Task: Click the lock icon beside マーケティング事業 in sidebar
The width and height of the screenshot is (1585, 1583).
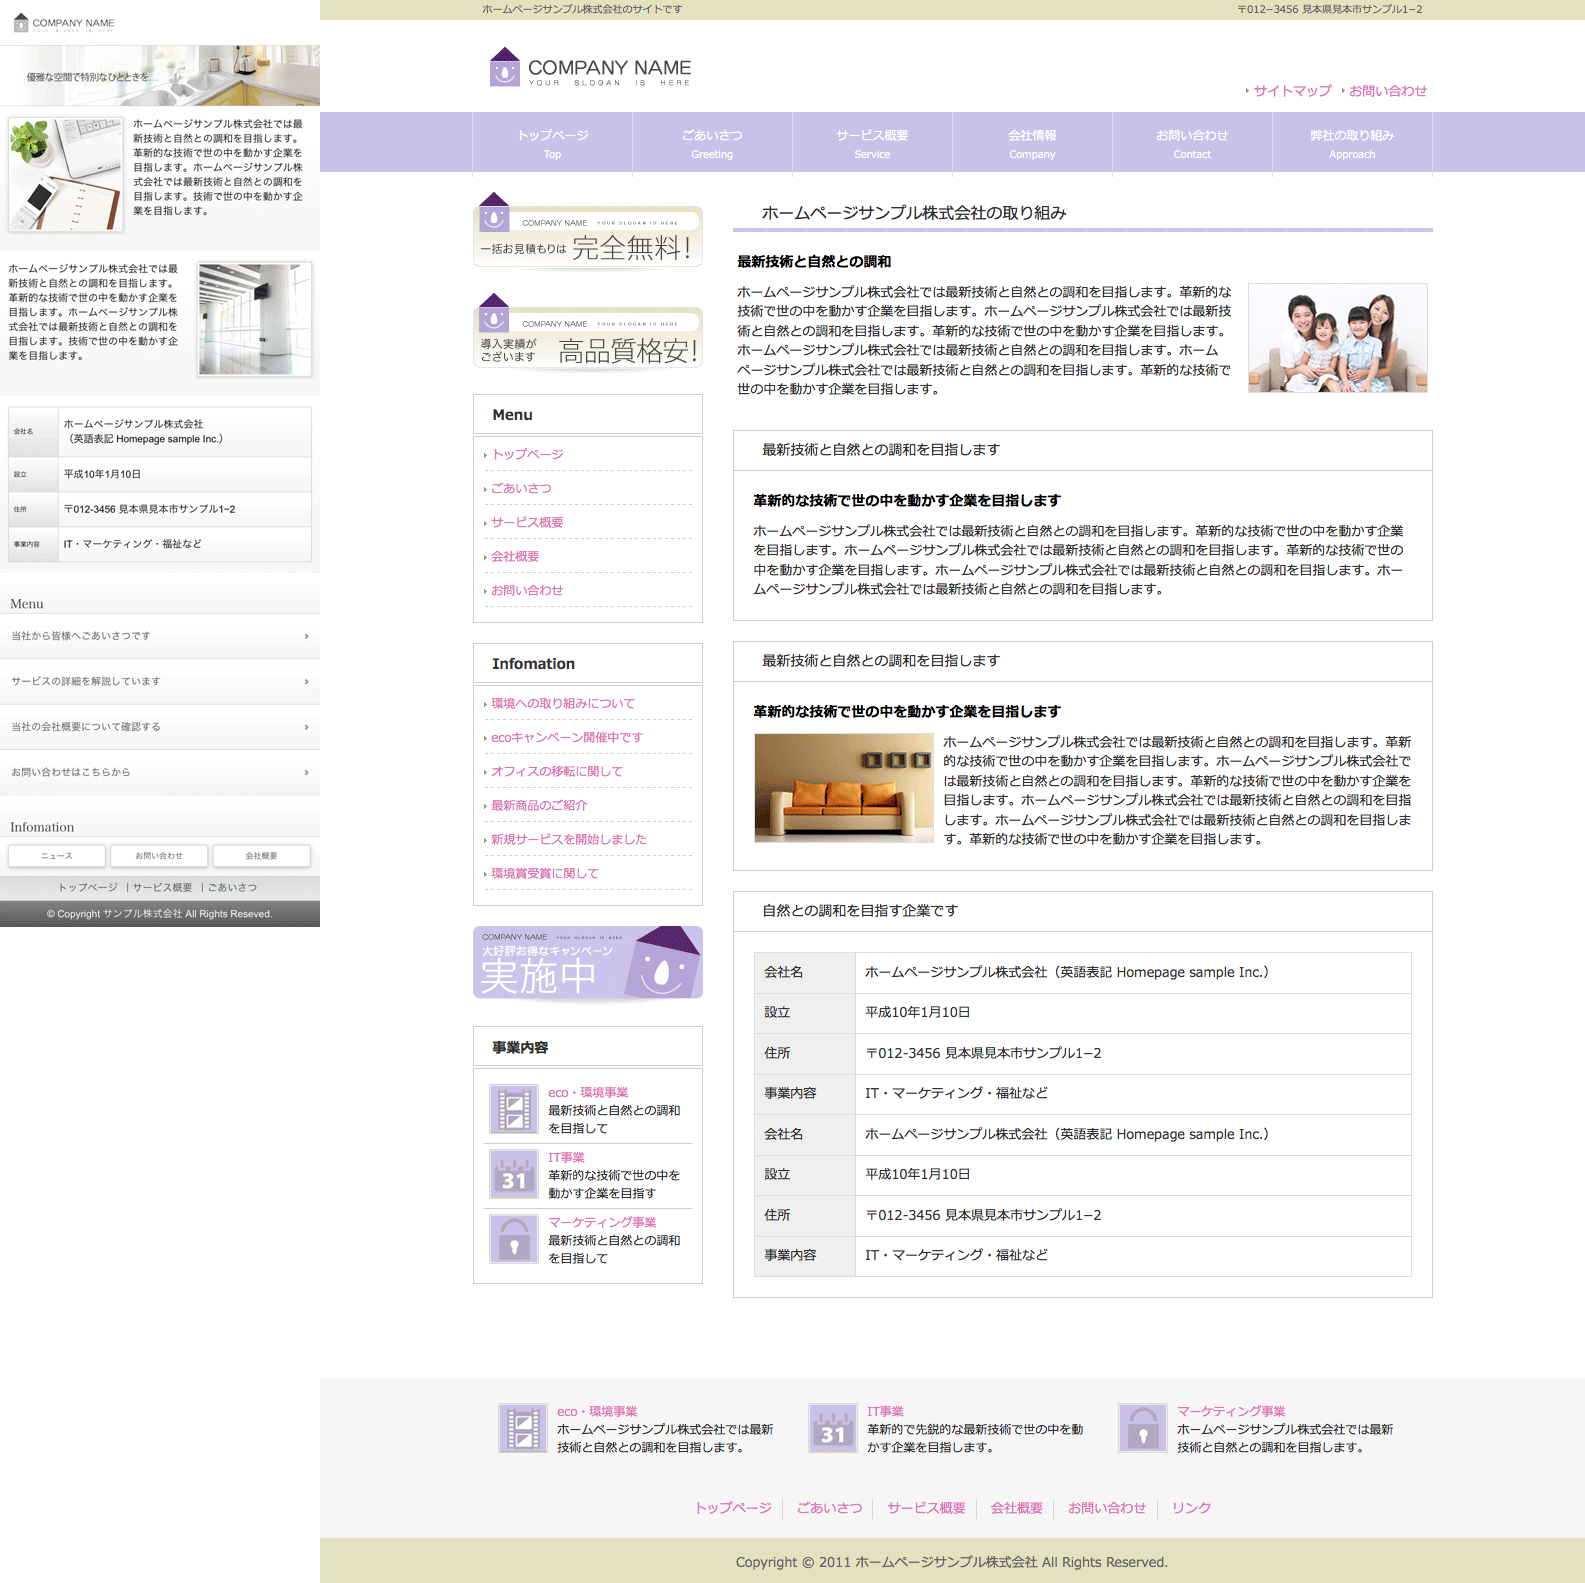Action: (514, 1239)
